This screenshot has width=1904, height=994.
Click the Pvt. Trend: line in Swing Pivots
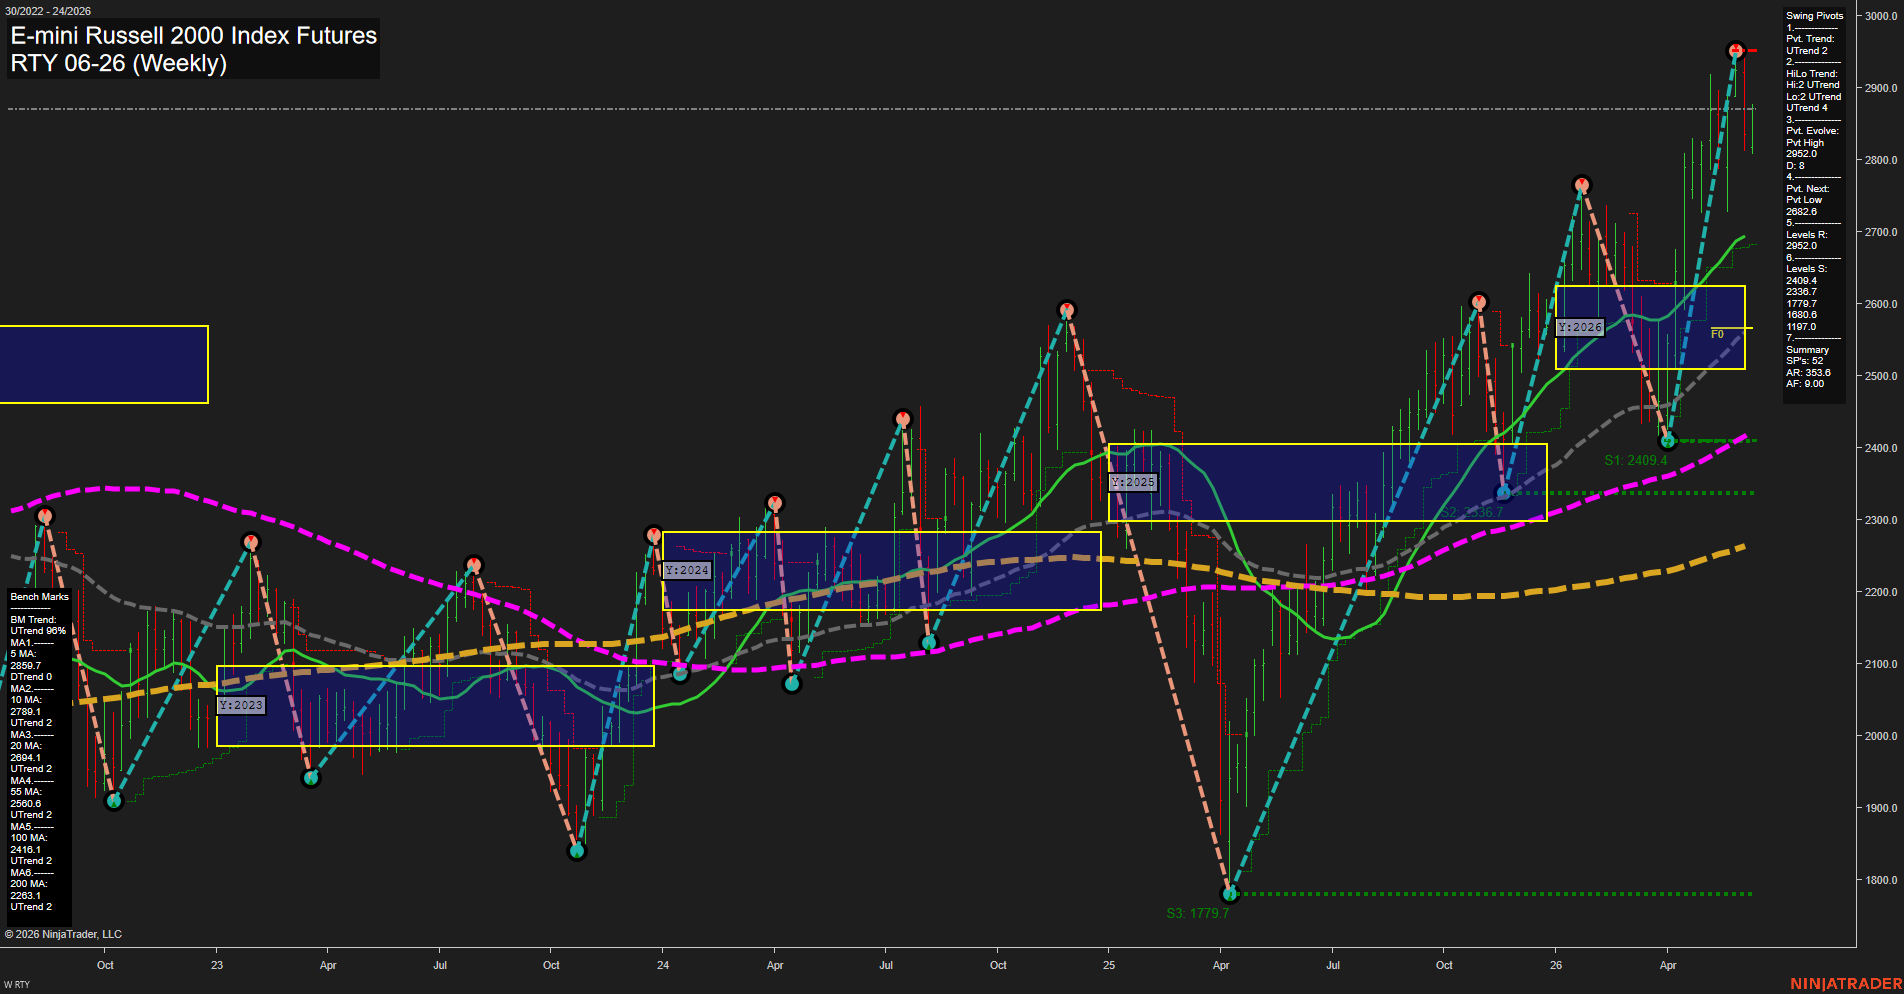point(1810,39)
